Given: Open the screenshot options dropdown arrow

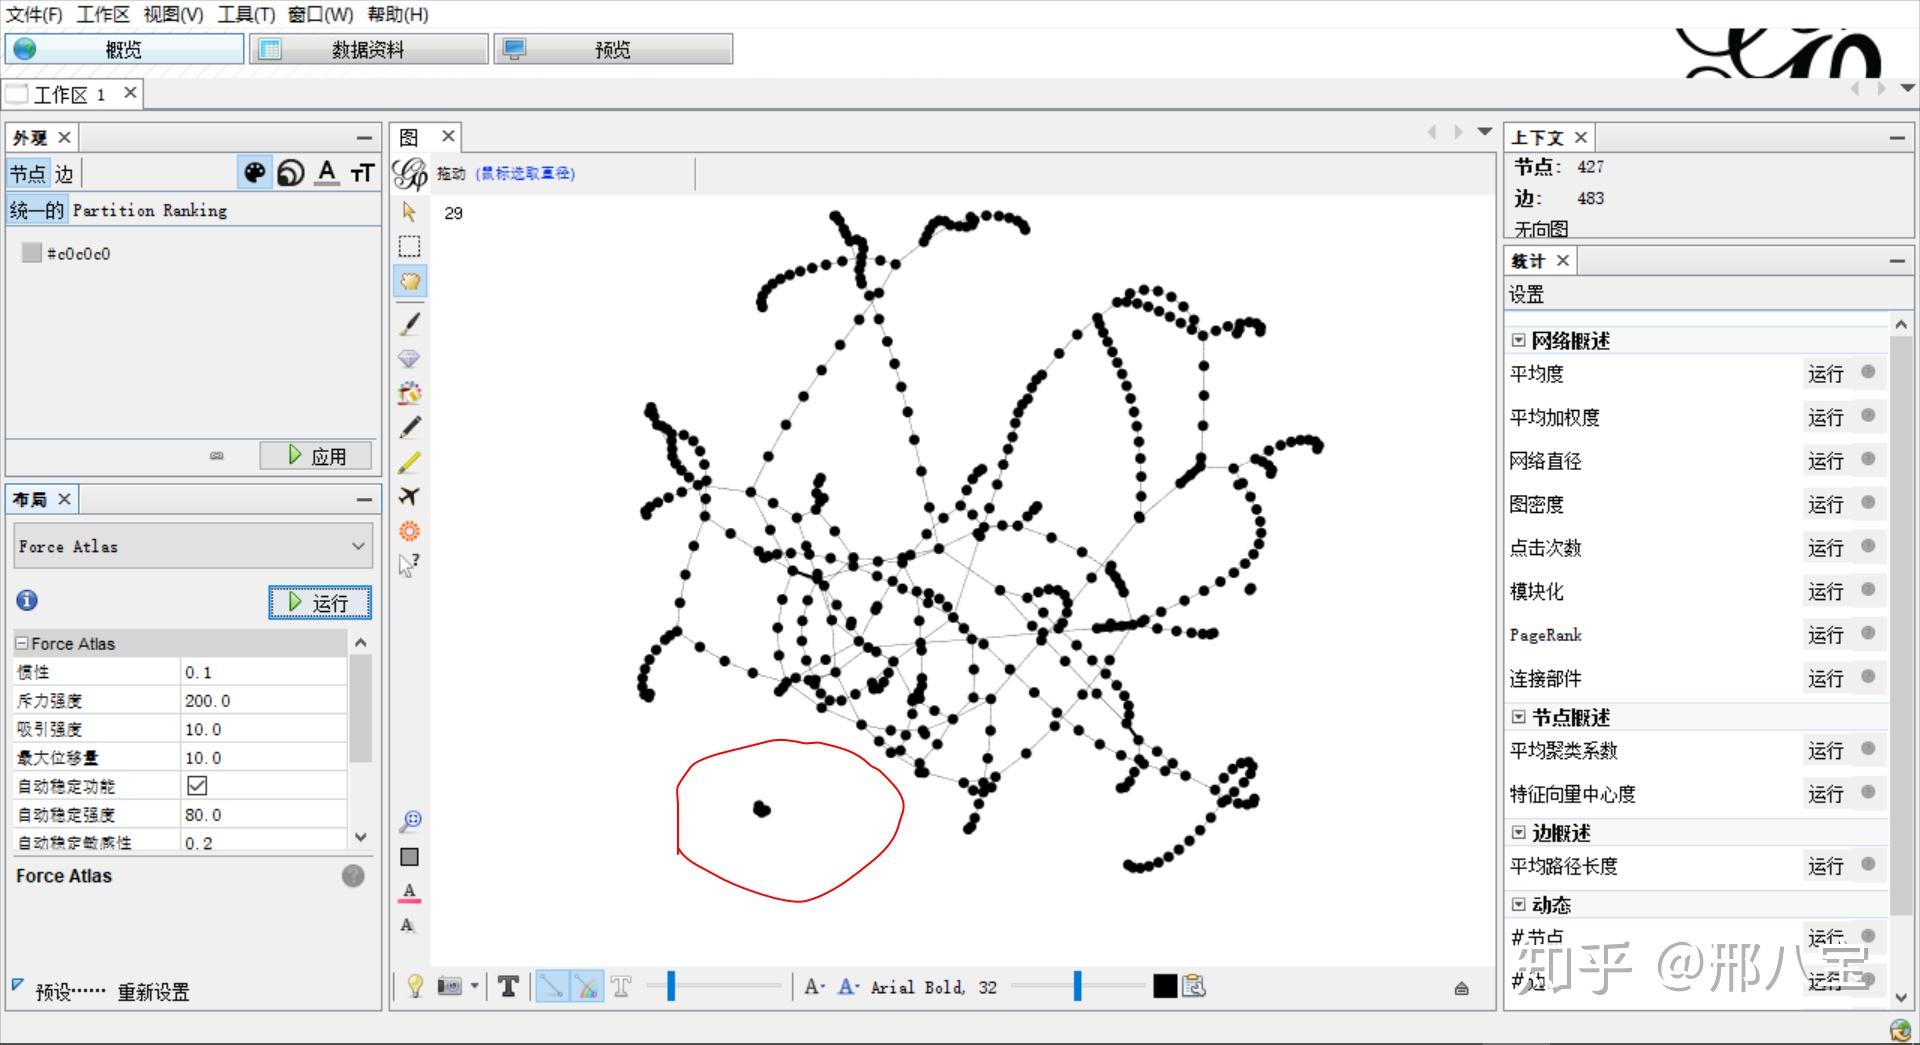Looking at the screenshot, I should click(x=475, y=987).
